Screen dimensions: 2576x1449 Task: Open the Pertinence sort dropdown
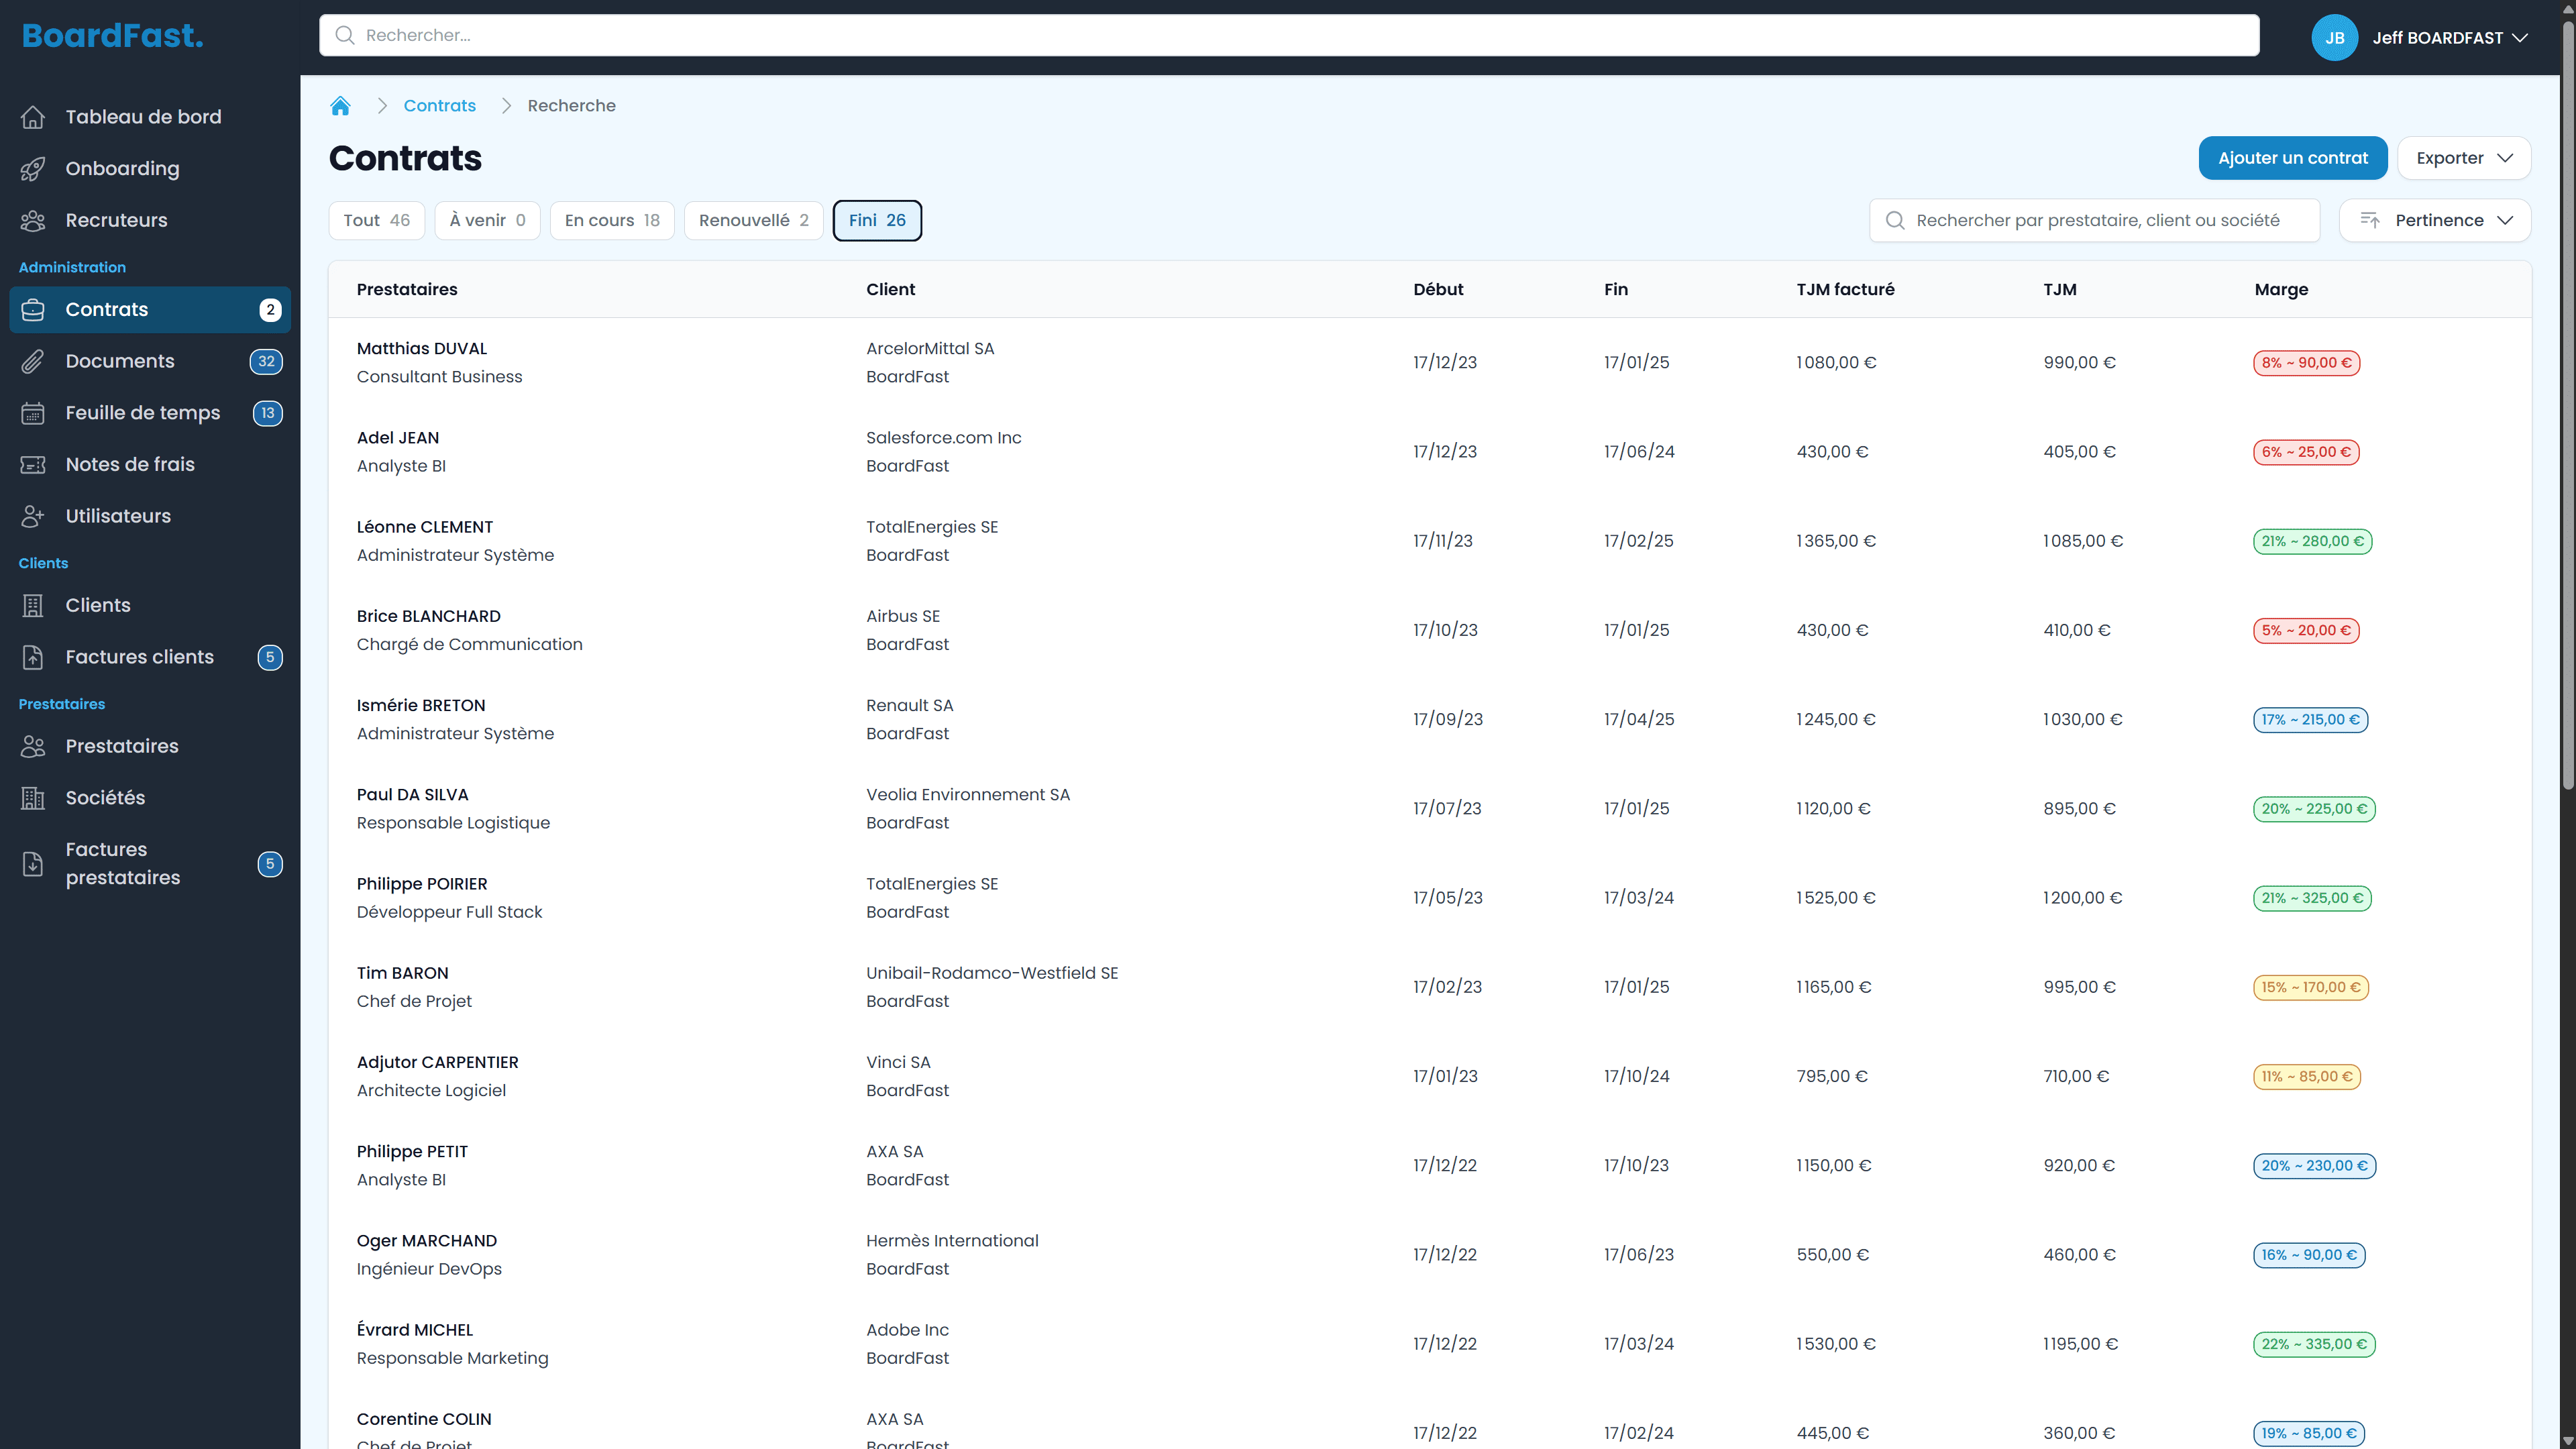(2435, 221)
